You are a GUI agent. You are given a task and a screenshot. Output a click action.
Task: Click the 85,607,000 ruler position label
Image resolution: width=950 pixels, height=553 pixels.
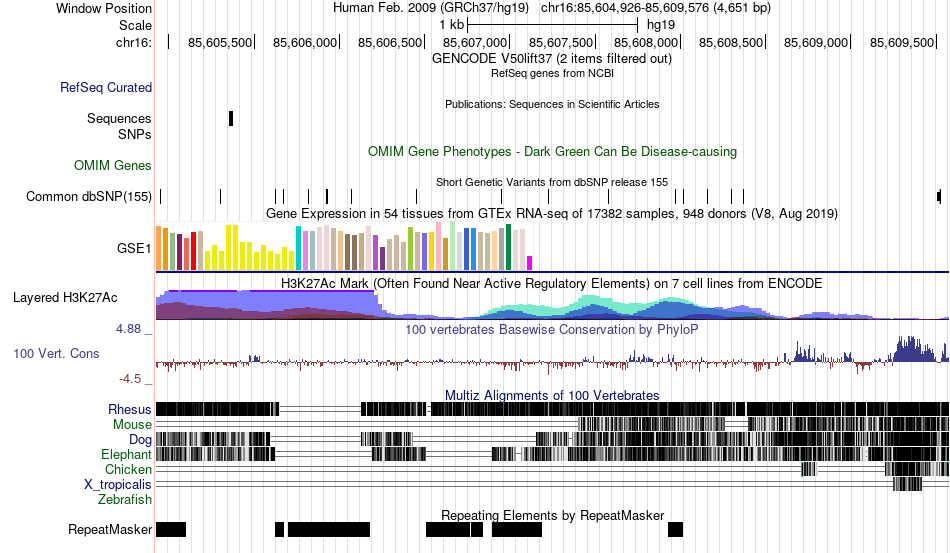point(474,42)
